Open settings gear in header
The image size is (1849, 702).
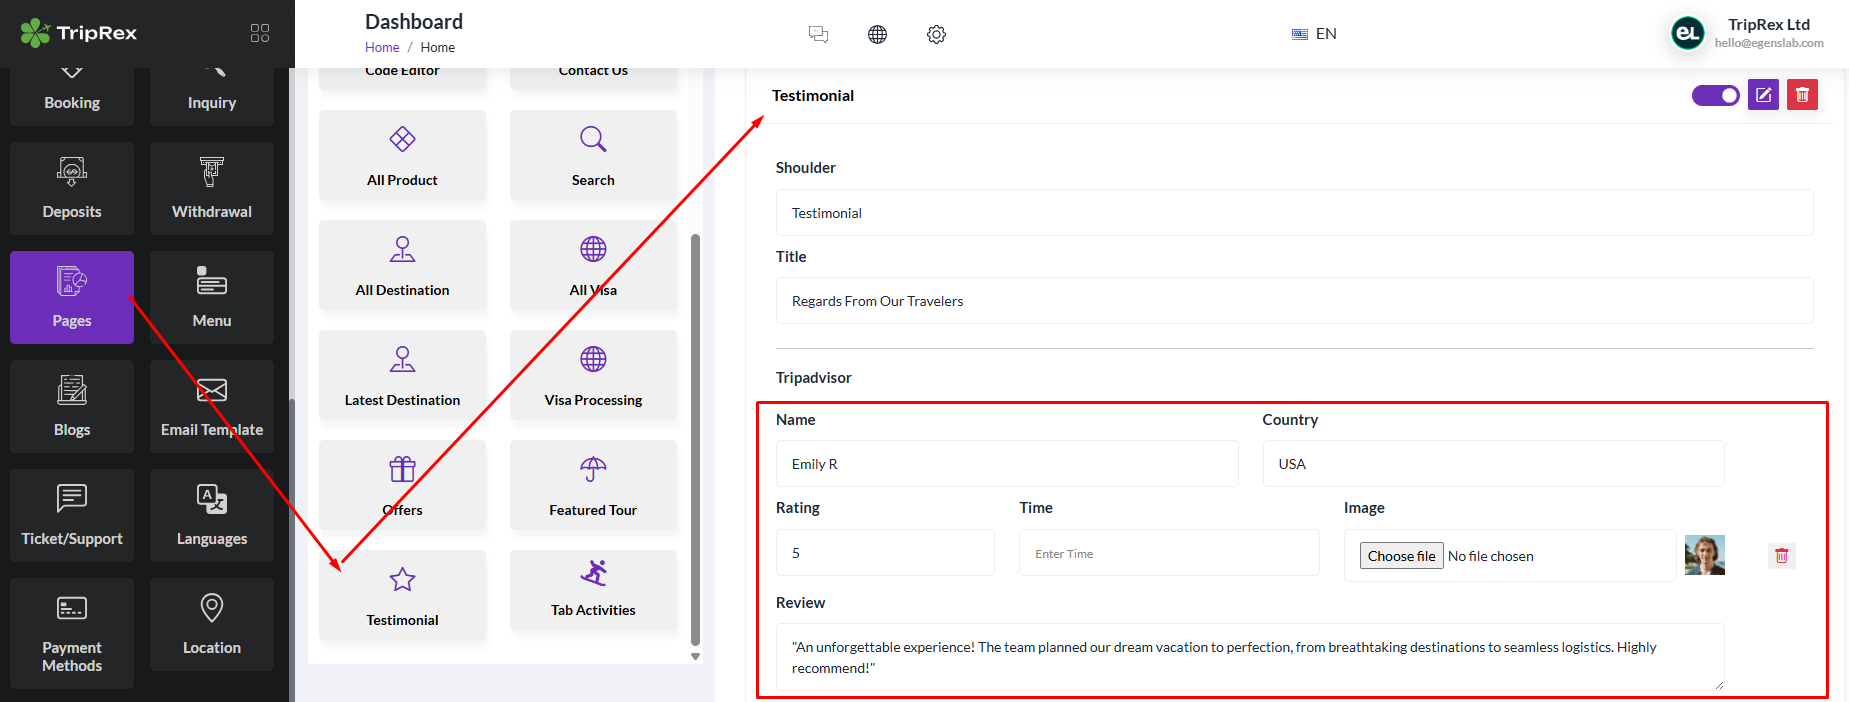click(936, 34)
